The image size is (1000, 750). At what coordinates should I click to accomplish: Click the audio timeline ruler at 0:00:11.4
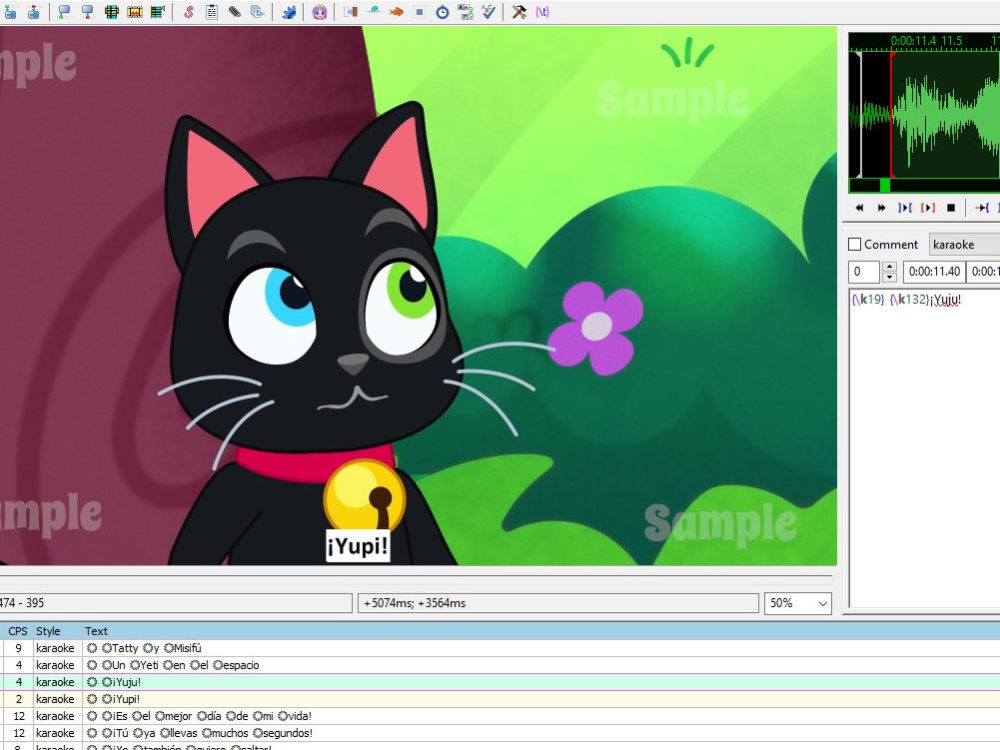click(x=913, y=41)
